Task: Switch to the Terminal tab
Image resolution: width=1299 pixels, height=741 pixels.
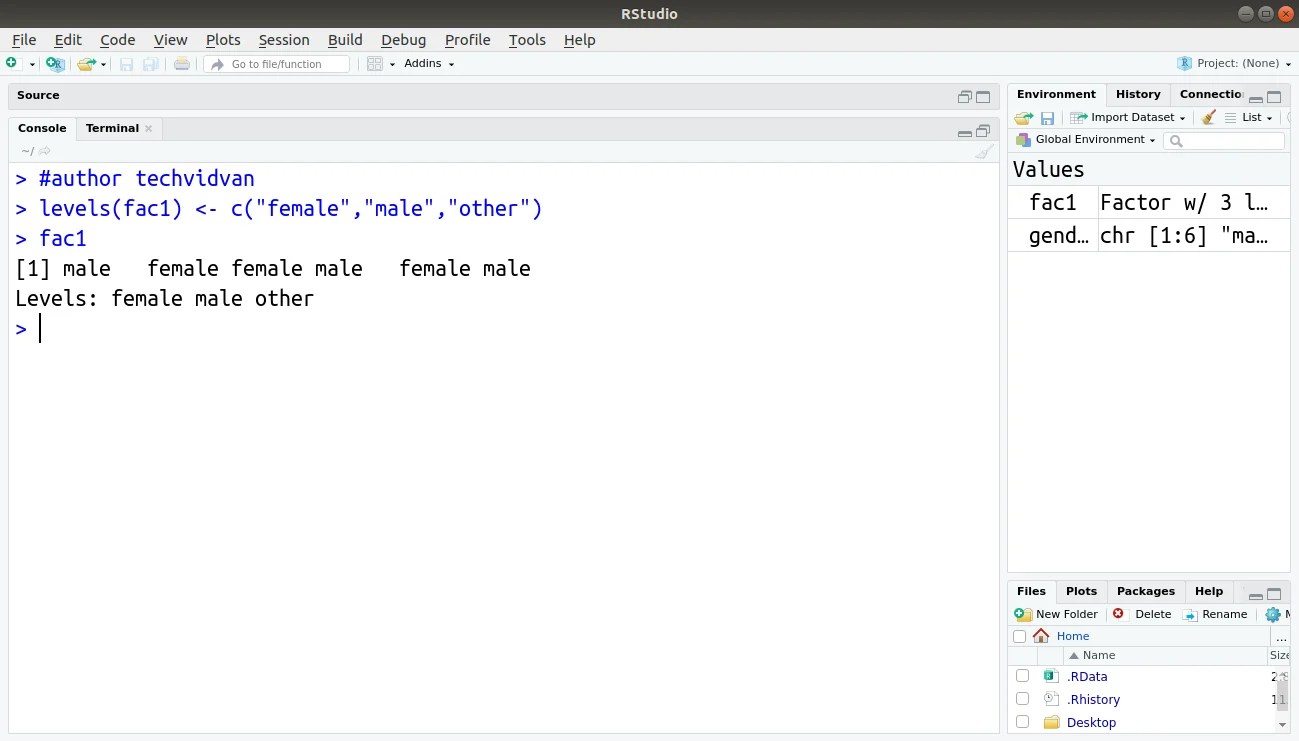Action: pos(112,129)
